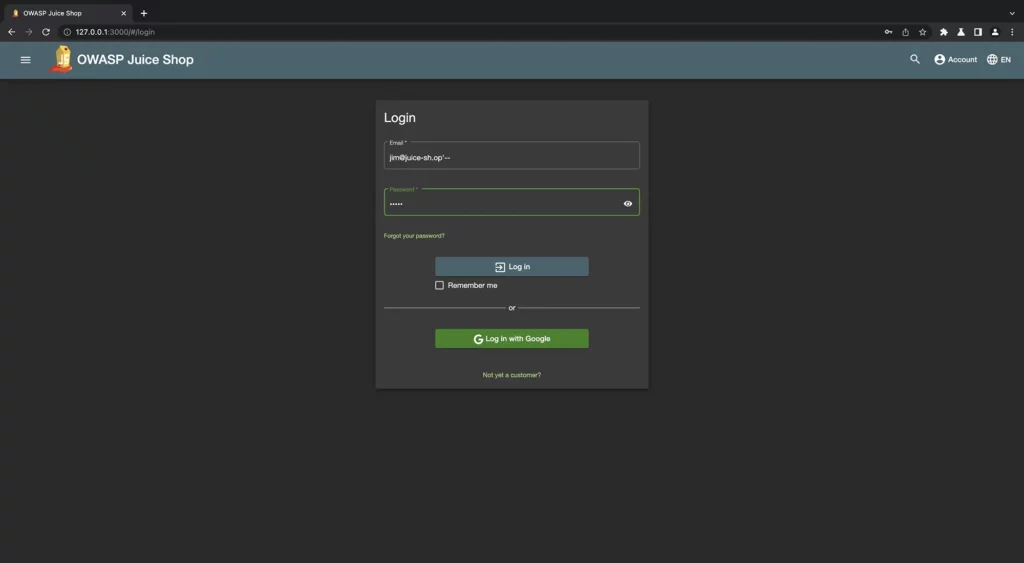Click the address bar URL

tap(115, 32)
